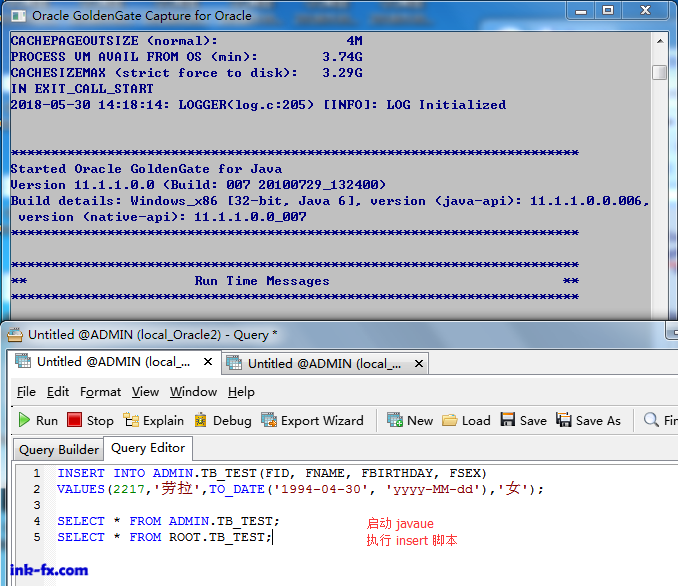Click the Save As label
678x586 pixels.
(598, 420)
